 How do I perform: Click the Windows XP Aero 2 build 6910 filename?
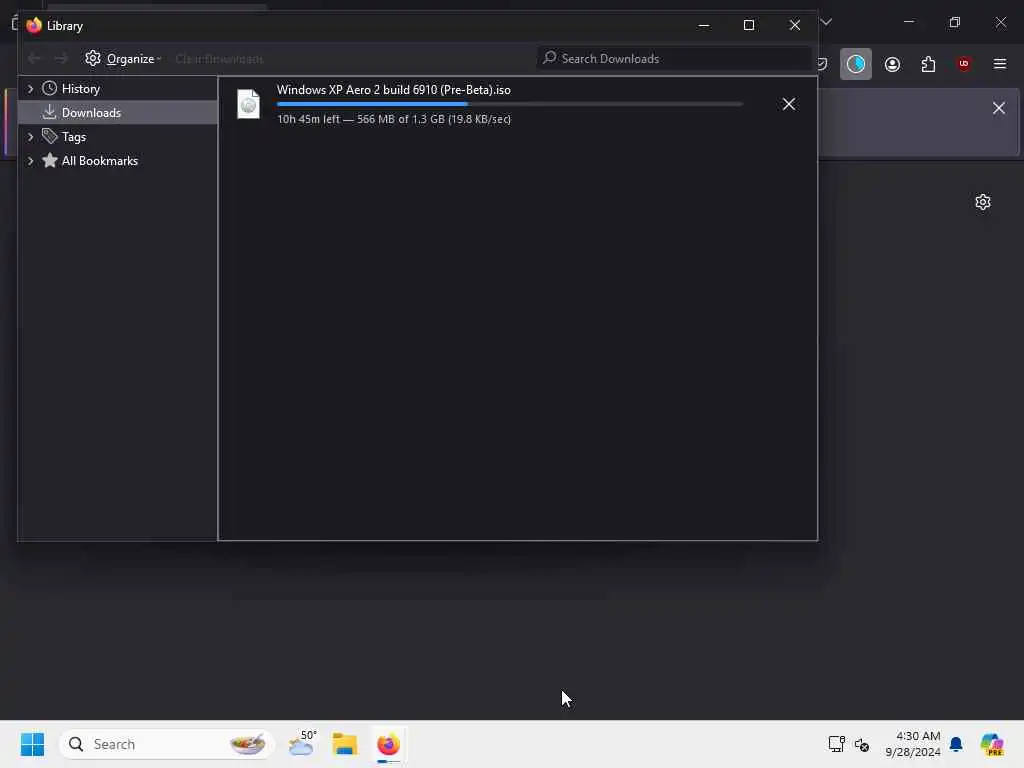[393, 90]
